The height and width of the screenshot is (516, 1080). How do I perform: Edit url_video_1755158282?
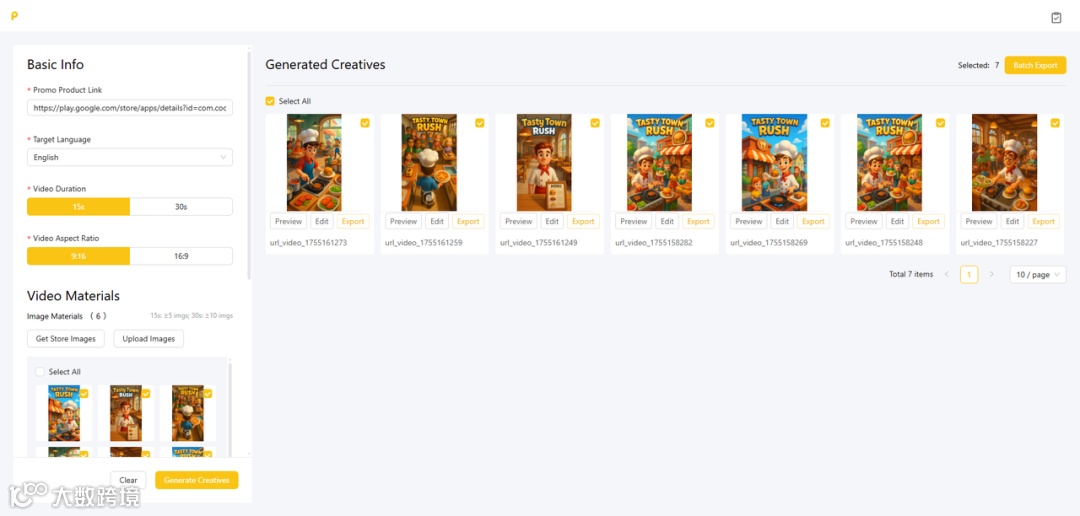667,221
